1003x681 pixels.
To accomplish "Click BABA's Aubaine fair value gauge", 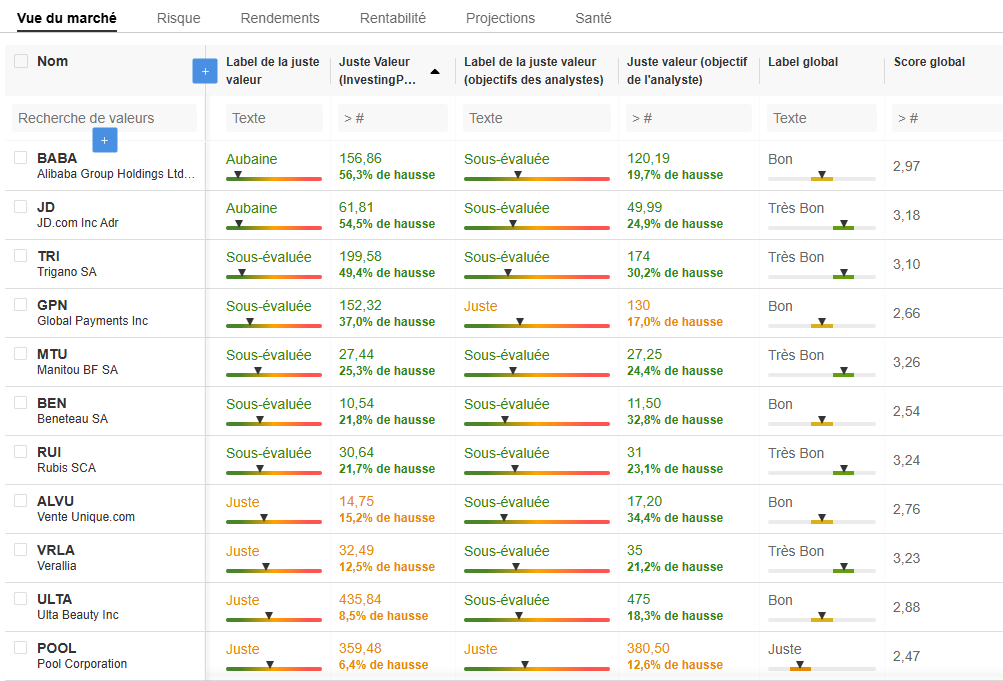I will 274,176.
